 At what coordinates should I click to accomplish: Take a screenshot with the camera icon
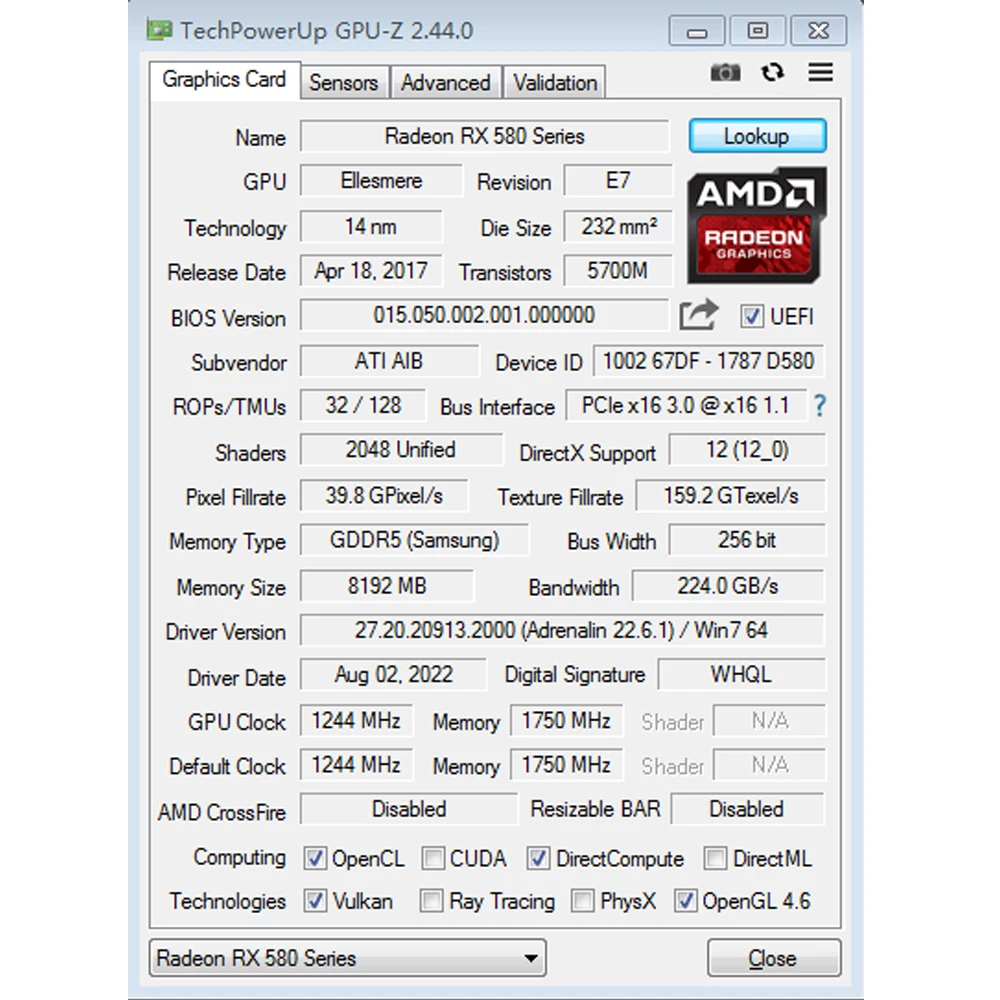pos(725,73)
